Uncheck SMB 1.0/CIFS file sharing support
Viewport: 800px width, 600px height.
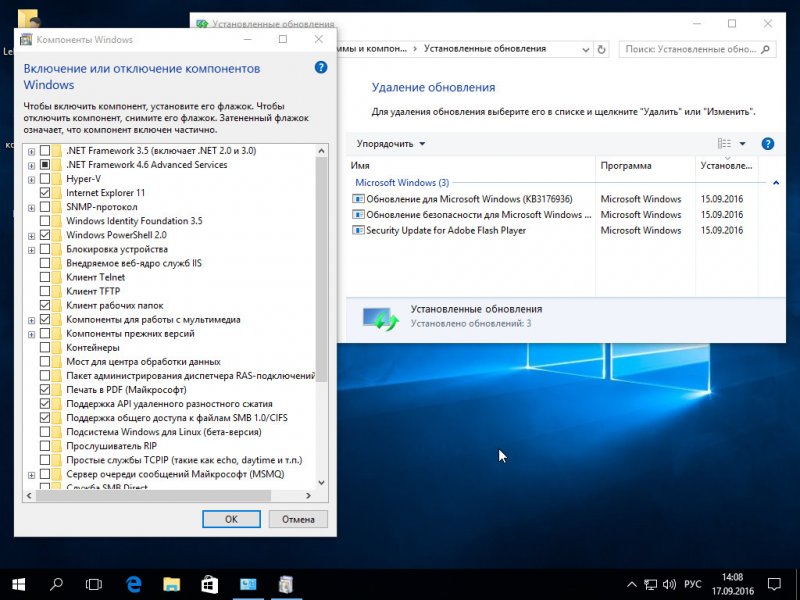(x=45, y=417)
